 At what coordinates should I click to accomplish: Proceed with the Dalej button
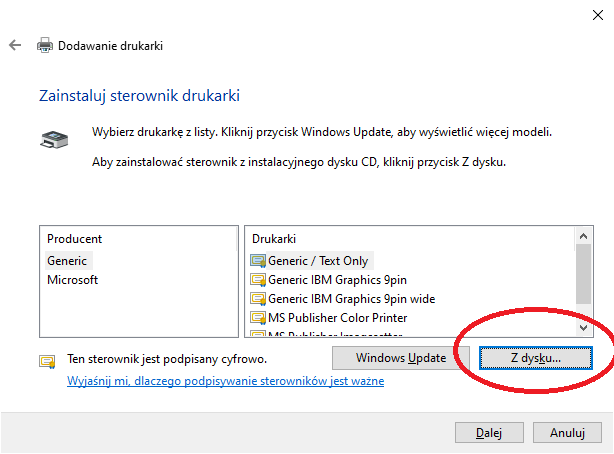pyautogui.click(x=489, y=432)
